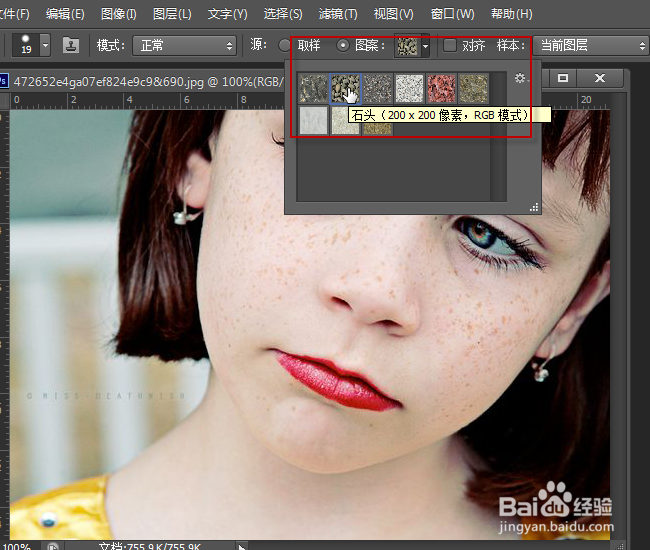Open the 图像(I) menu
Viewport: 650px width, 550px height.
pos(119,14)
